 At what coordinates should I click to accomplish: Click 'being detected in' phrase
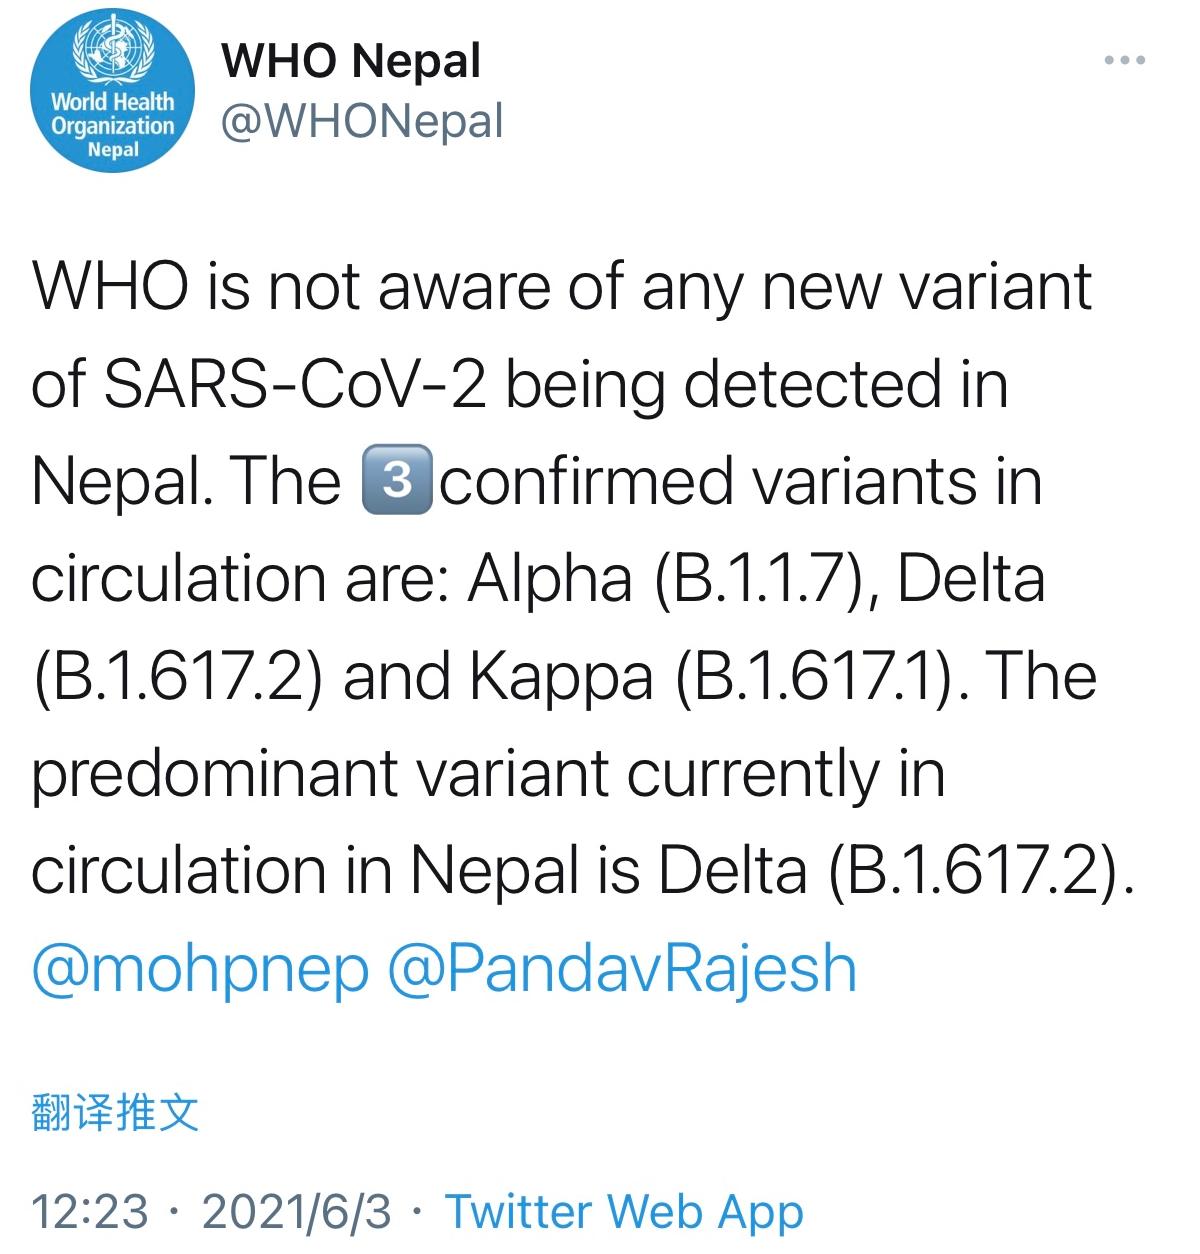coord(756,387)
